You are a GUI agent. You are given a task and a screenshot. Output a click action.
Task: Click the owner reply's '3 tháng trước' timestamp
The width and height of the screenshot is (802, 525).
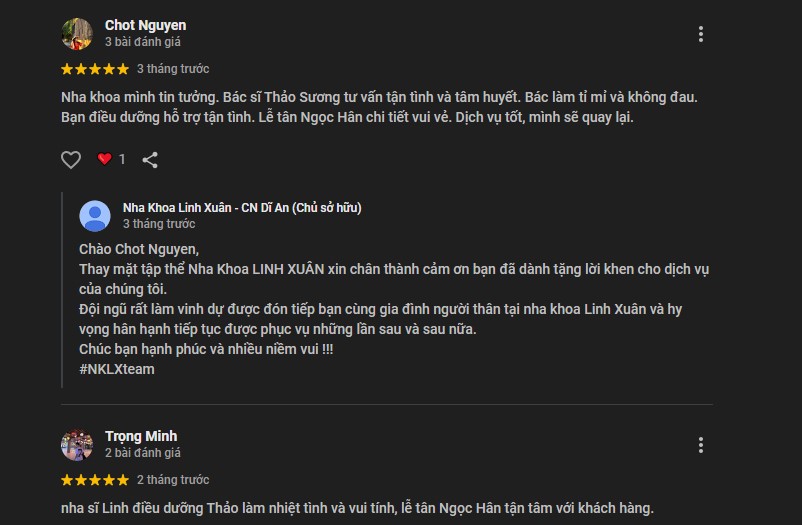click(x=159, y=224)
